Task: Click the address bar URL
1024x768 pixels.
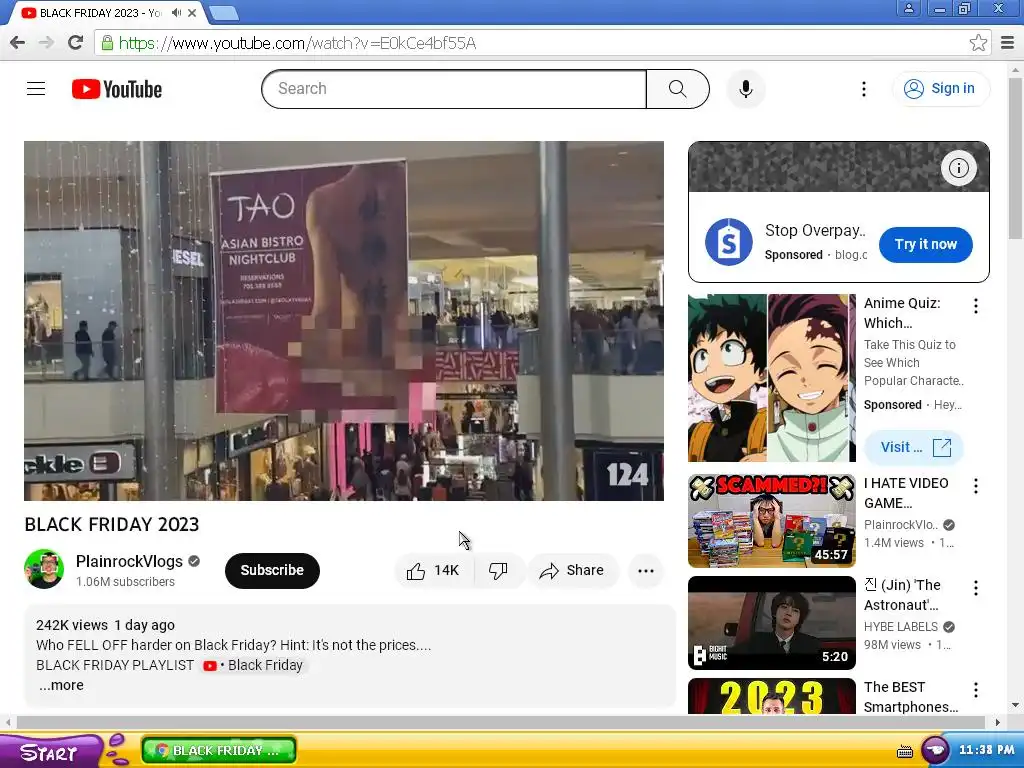Action: coord(297,43)
